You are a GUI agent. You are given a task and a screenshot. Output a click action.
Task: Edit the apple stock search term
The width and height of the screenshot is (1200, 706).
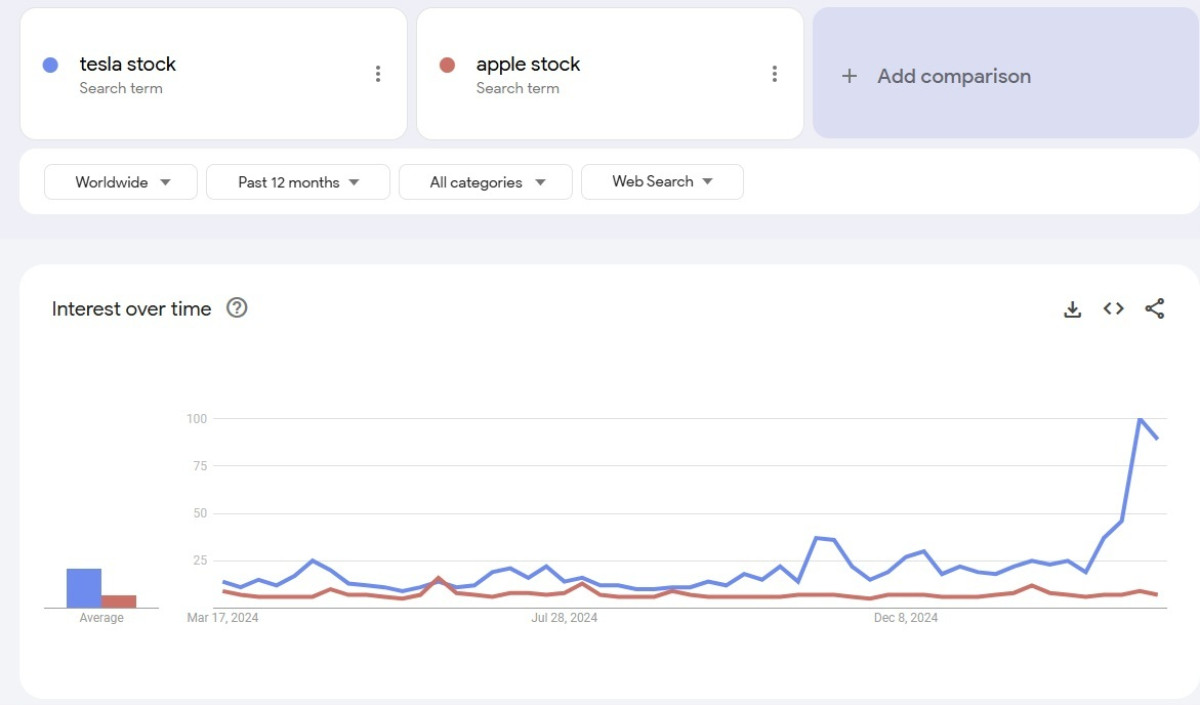(528, 64)
